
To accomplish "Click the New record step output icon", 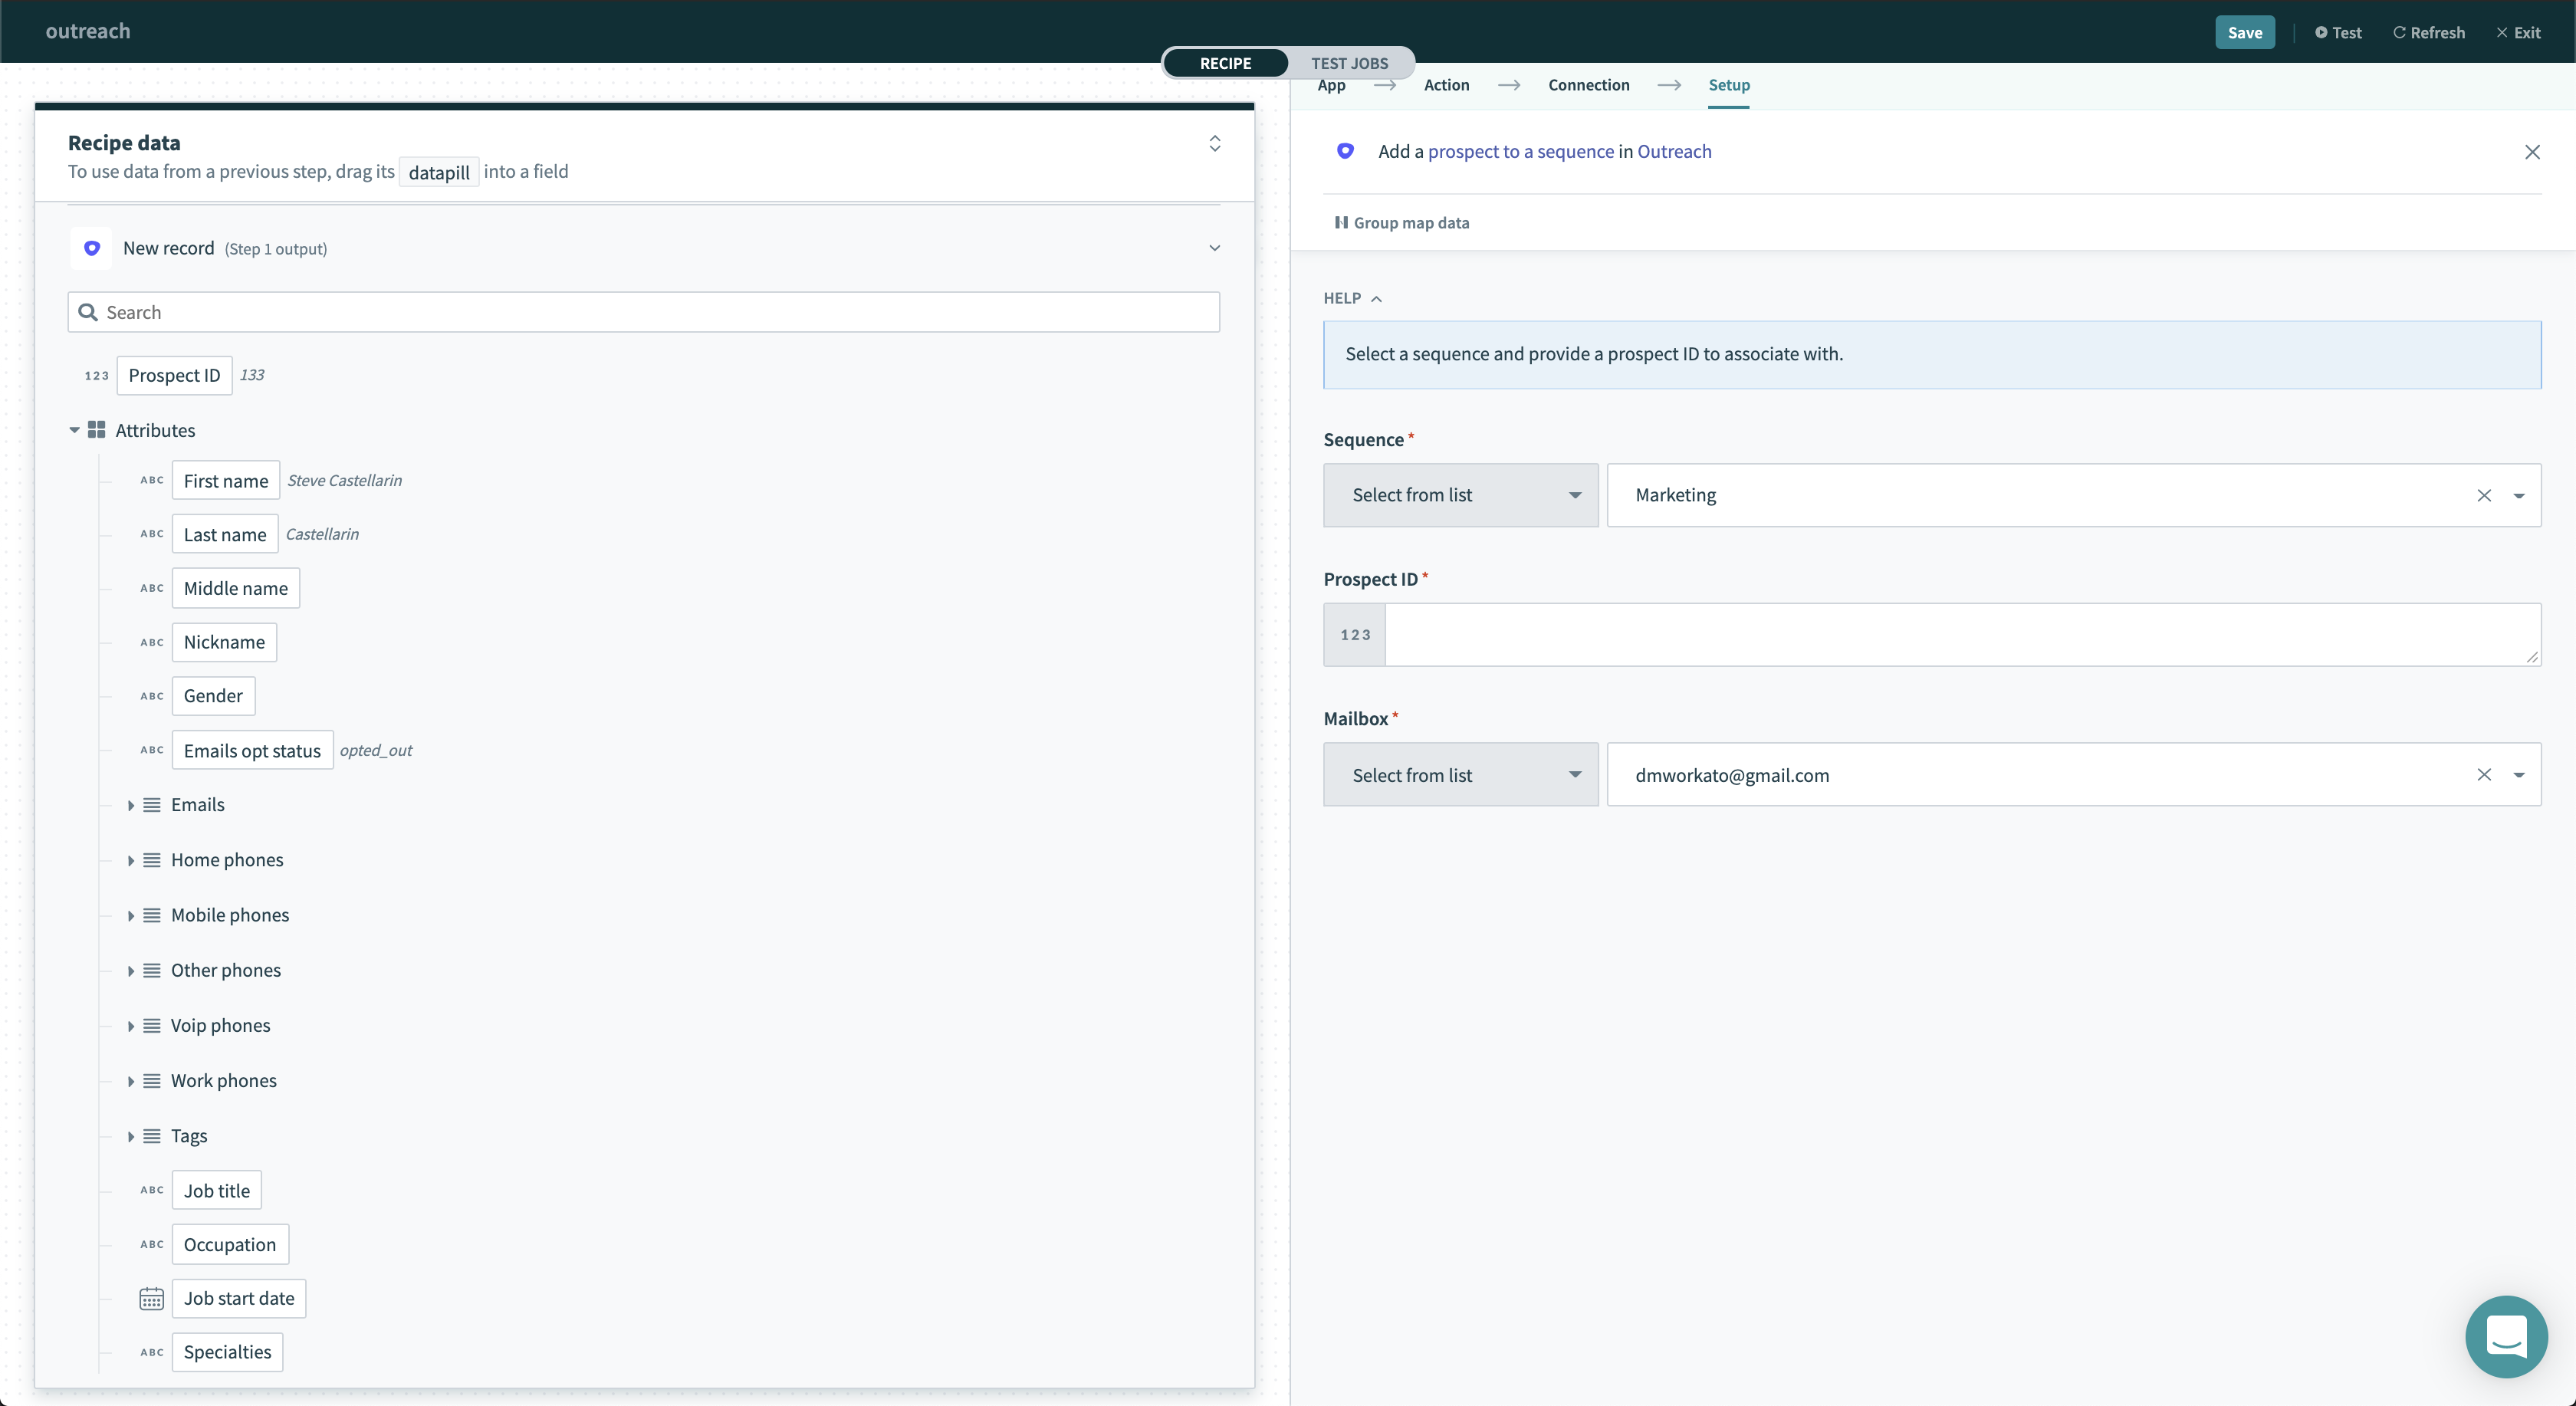I will tap(92, 248).
